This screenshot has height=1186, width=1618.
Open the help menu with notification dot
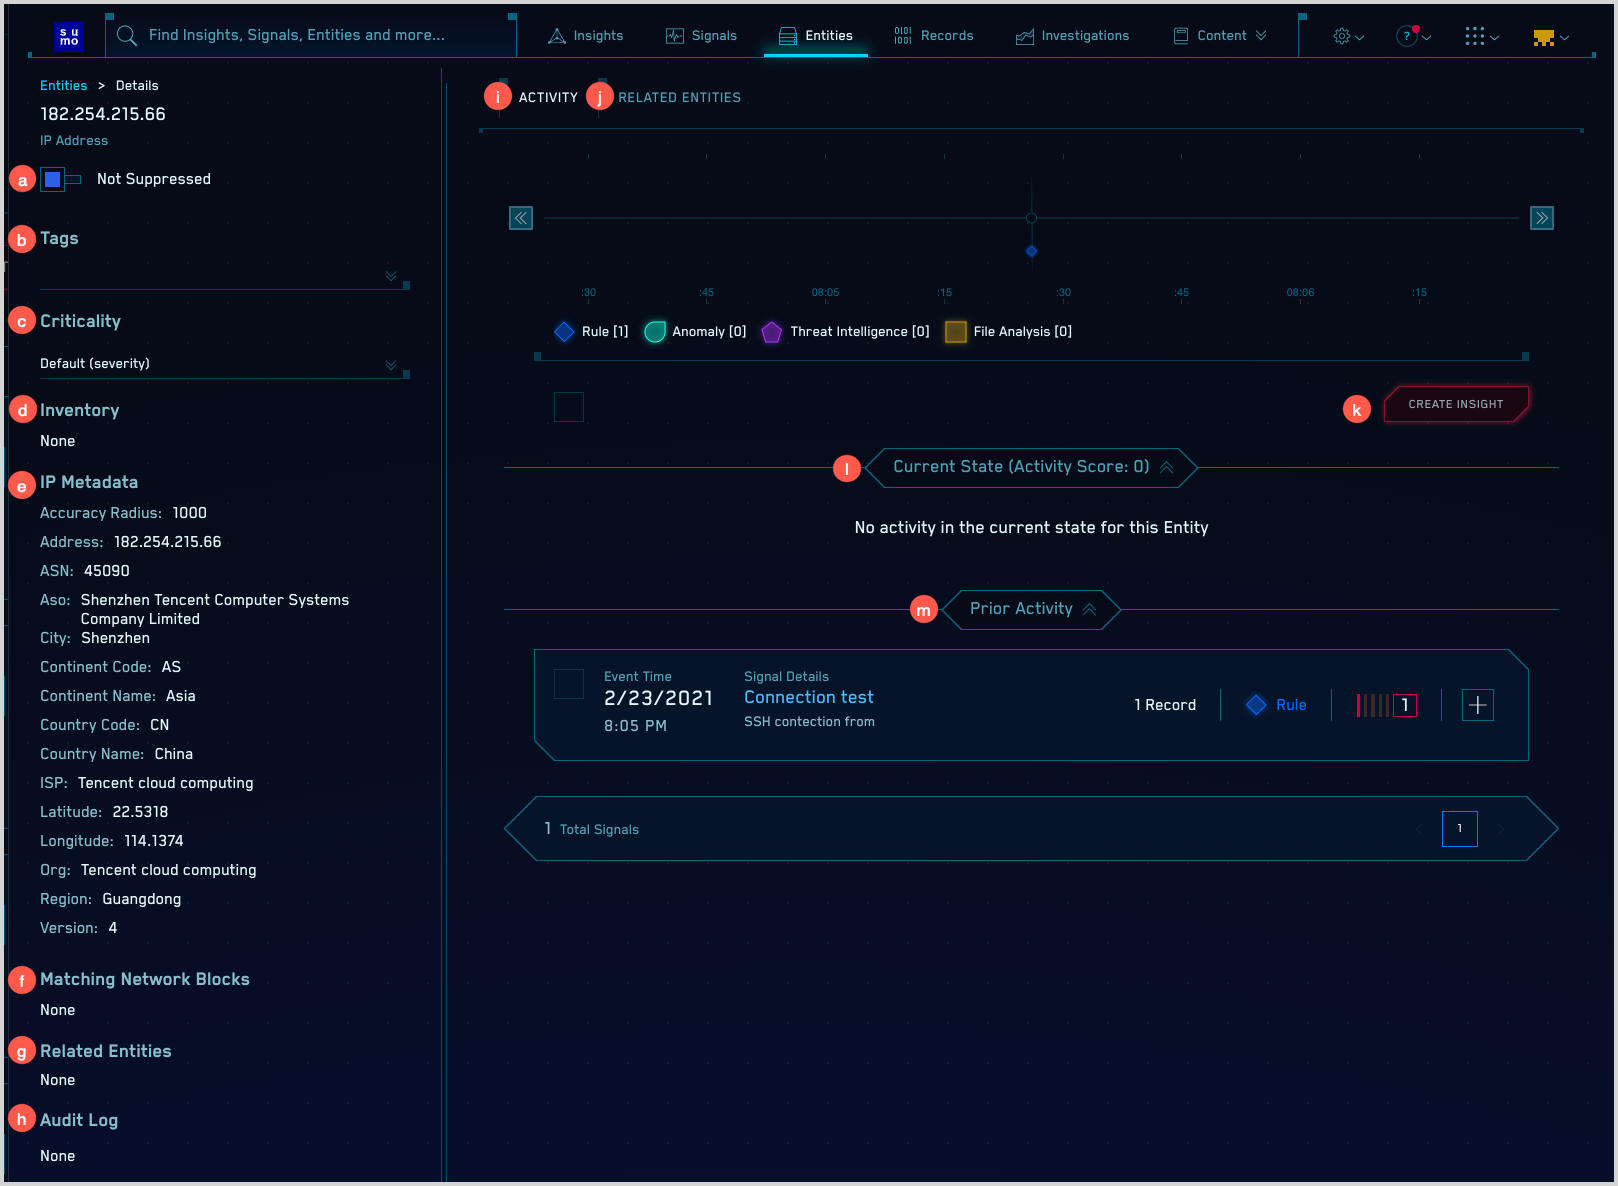pyautogui.click(x=1407, y=35)
